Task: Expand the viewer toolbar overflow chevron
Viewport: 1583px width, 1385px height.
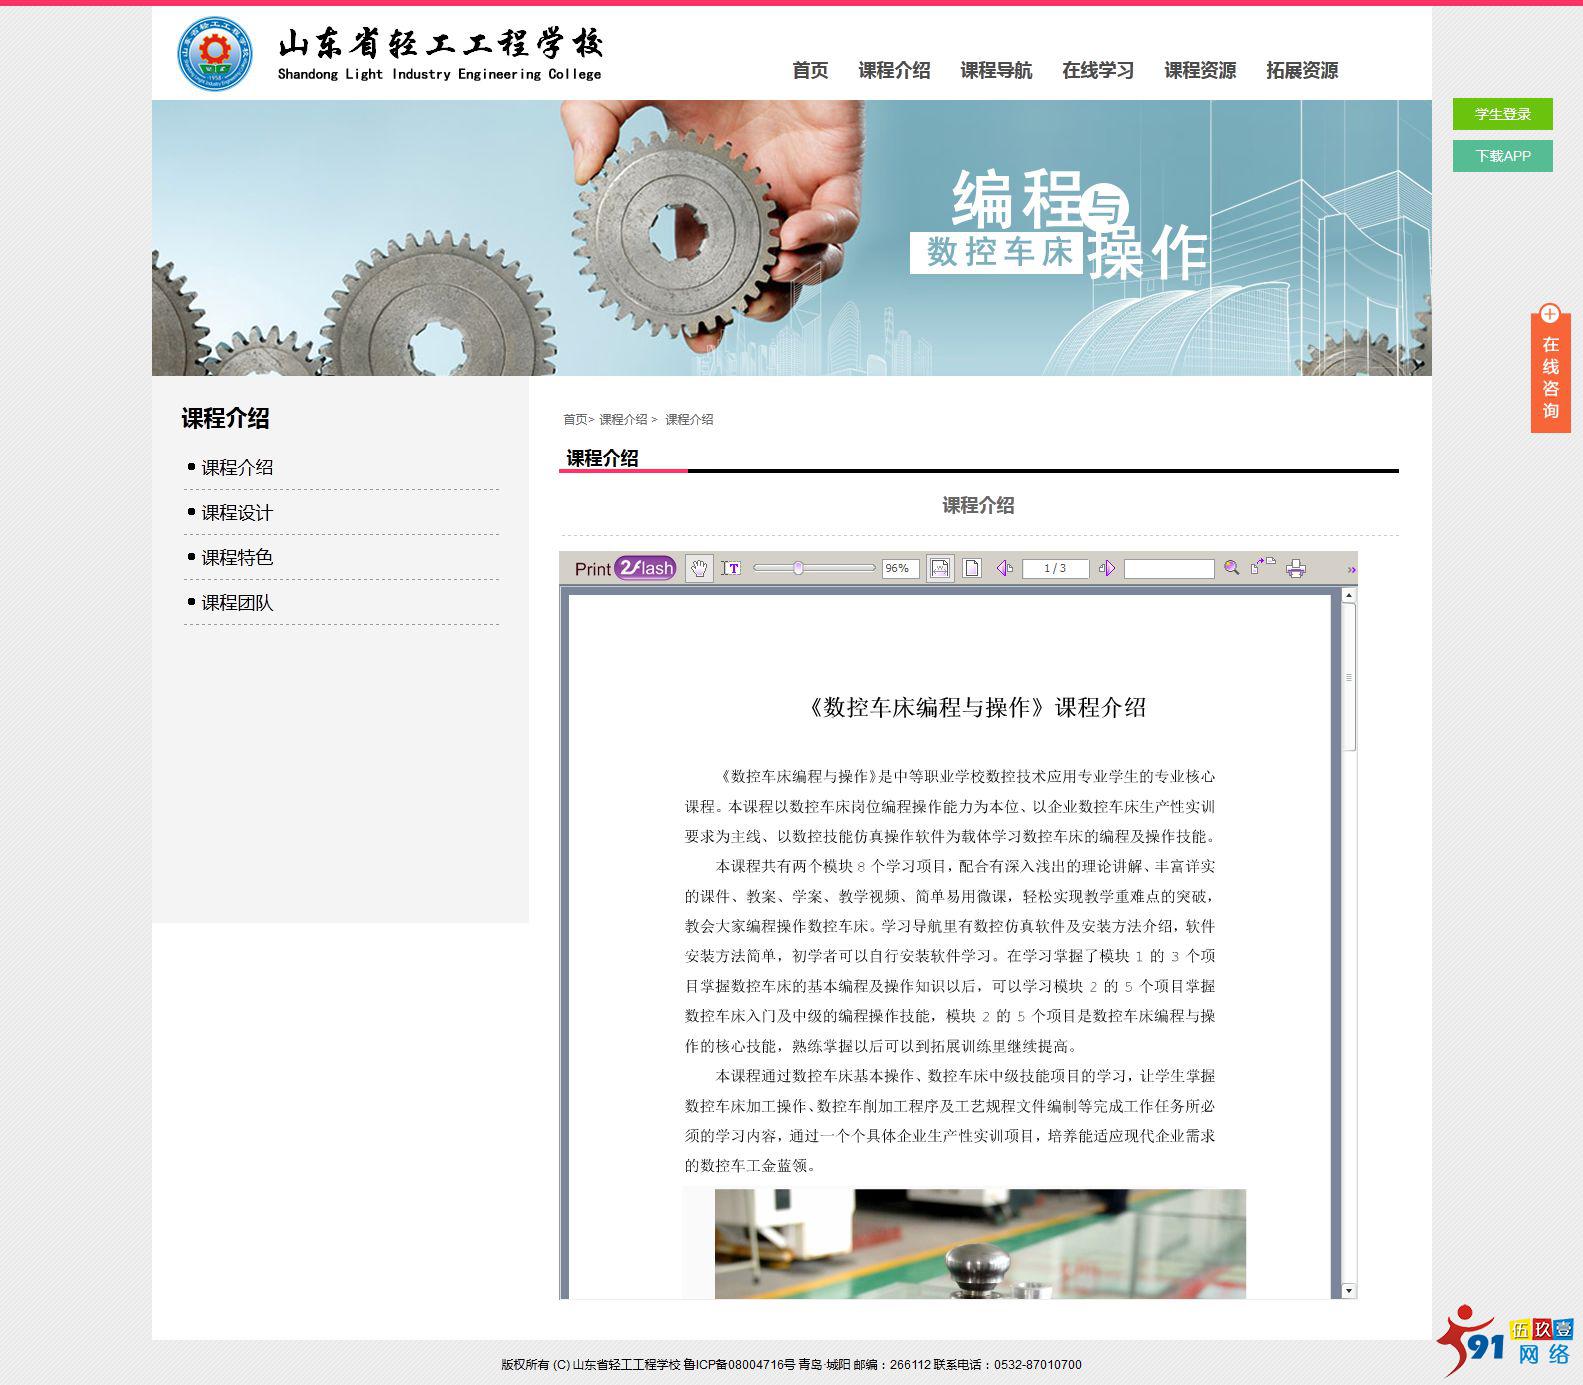Action: coord(1351,569)
